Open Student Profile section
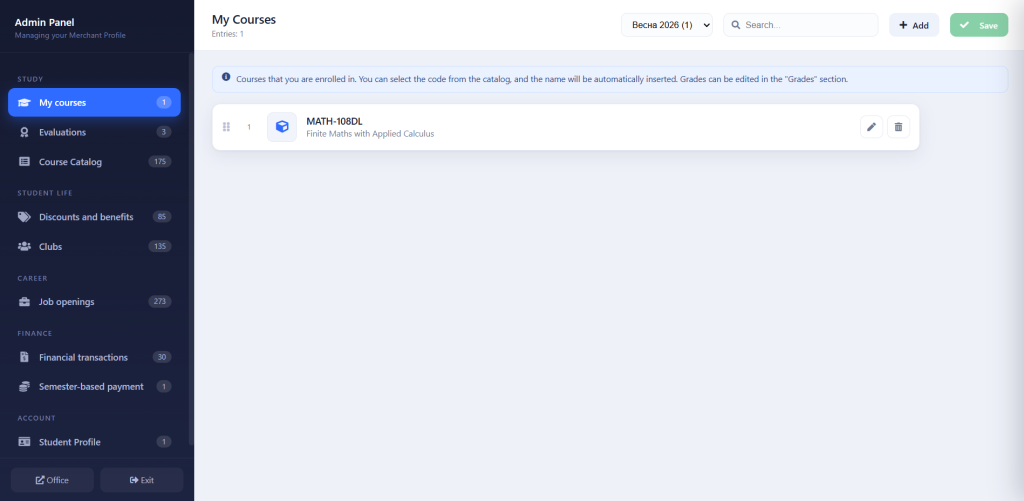Viewport: 1024px width, 501px height. [x=94, y=442]
